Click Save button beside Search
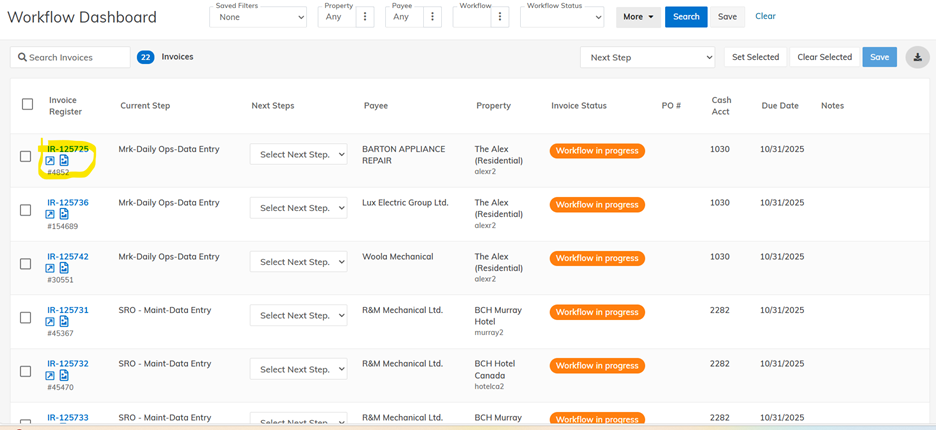 point(727,17)
